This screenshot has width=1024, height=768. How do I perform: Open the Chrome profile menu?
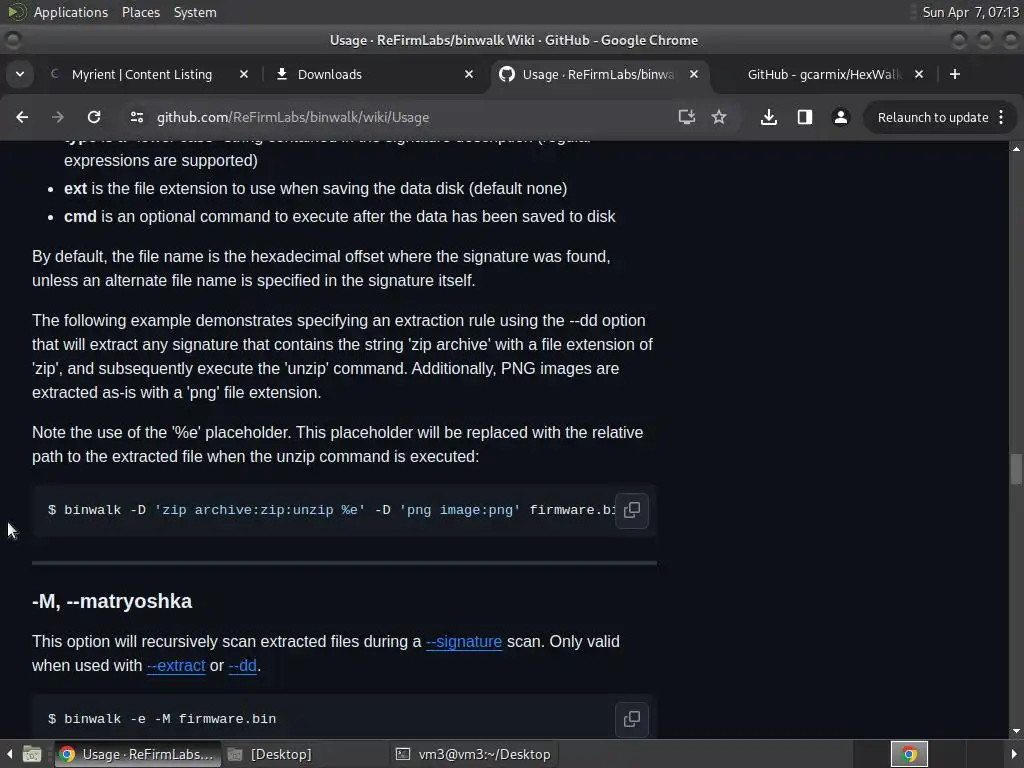(840, 117)
